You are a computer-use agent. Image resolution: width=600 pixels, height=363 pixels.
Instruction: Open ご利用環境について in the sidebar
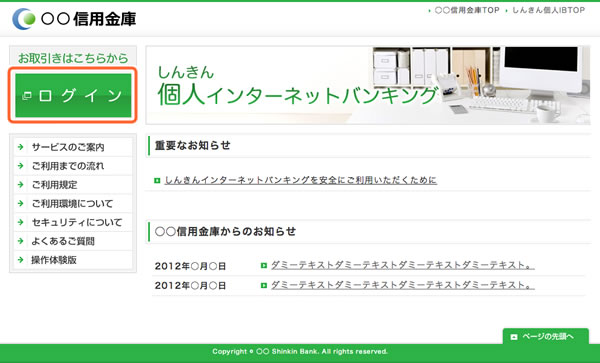click(x=73, y=203)
